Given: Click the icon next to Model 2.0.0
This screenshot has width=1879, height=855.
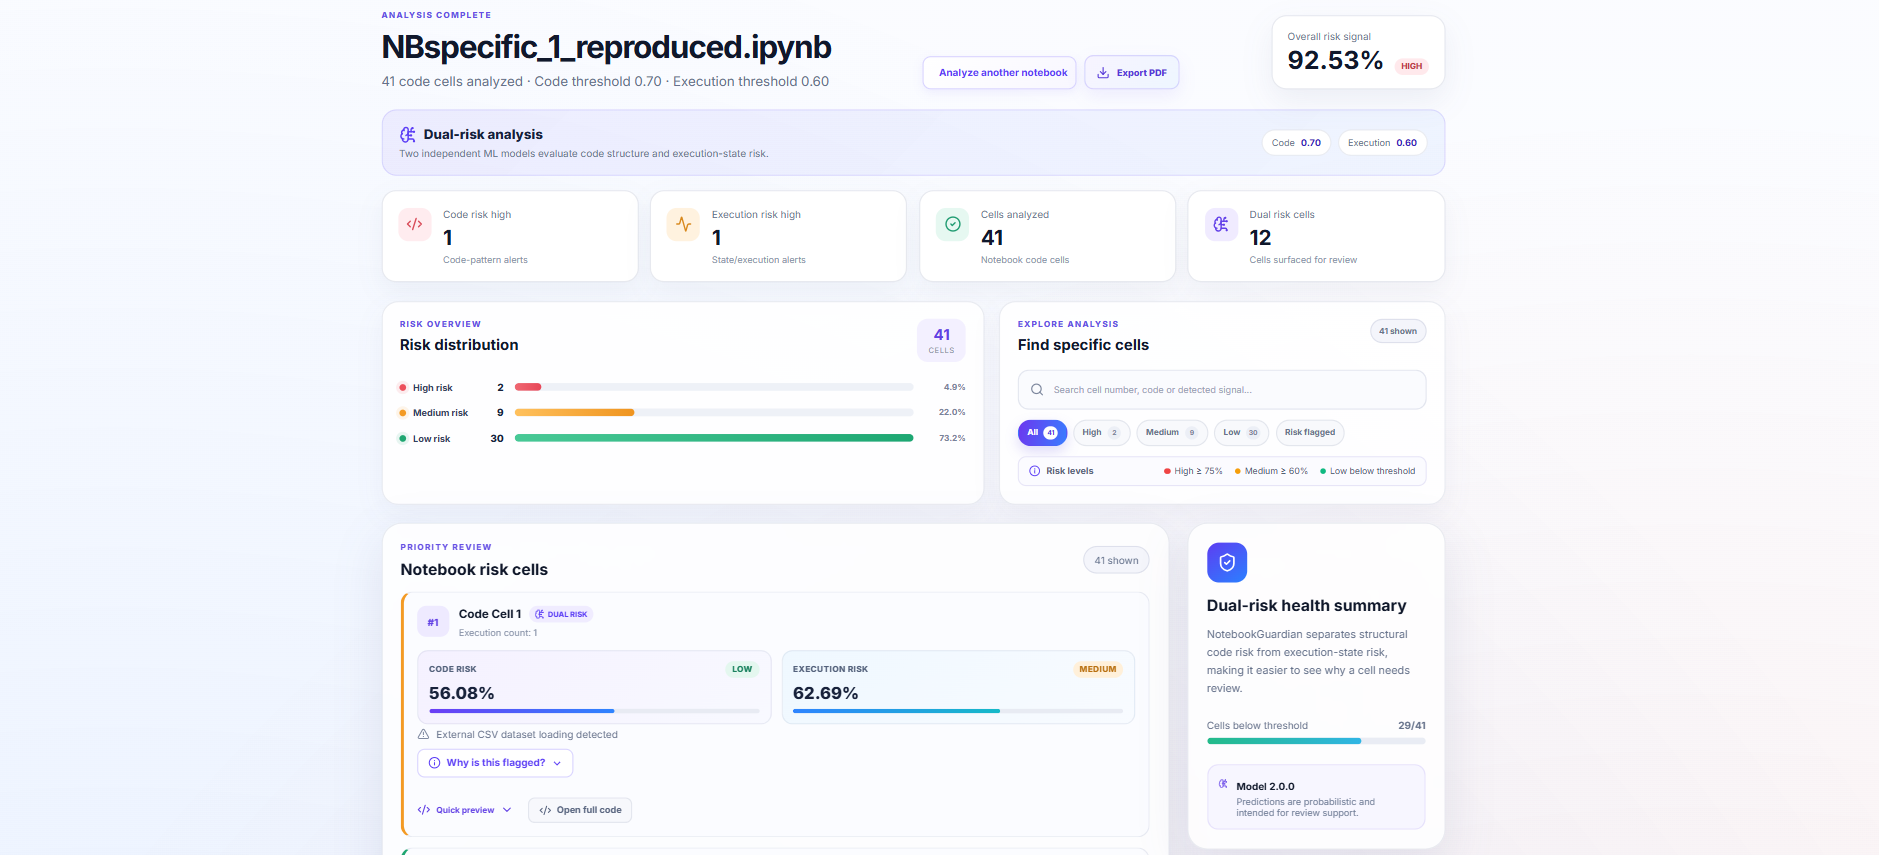Looking at the screenshot, I should (x=1223, y=784).
